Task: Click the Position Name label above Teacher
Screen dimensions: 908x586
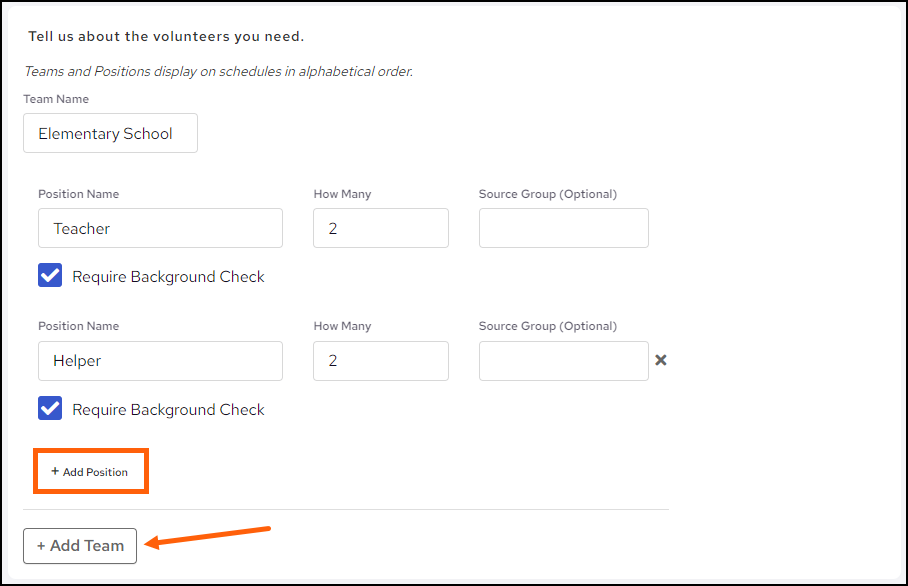Action: (x=78, y=194)
